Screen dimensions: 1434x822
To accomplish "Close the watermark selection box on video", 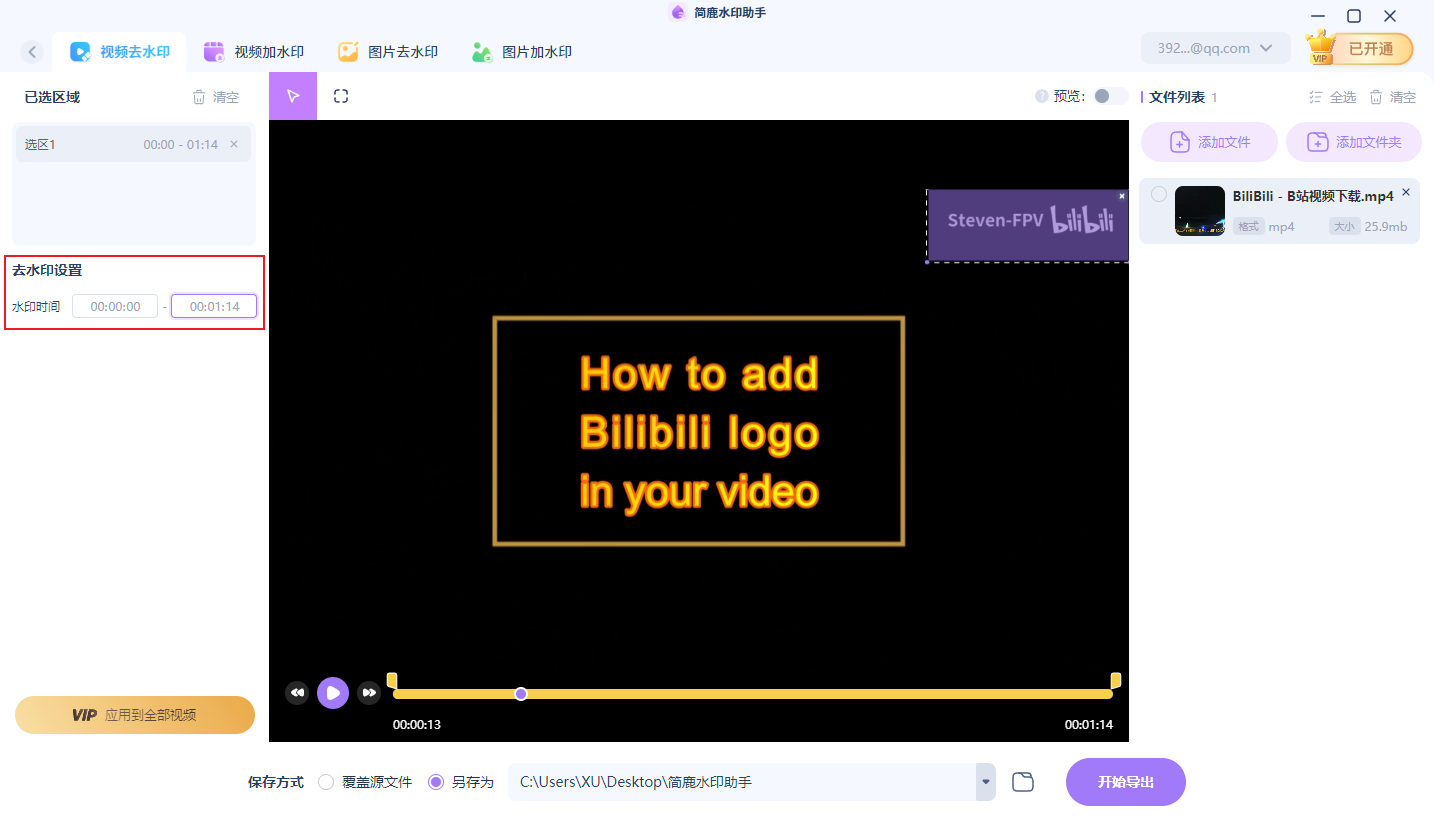I will pos(1122,196).
